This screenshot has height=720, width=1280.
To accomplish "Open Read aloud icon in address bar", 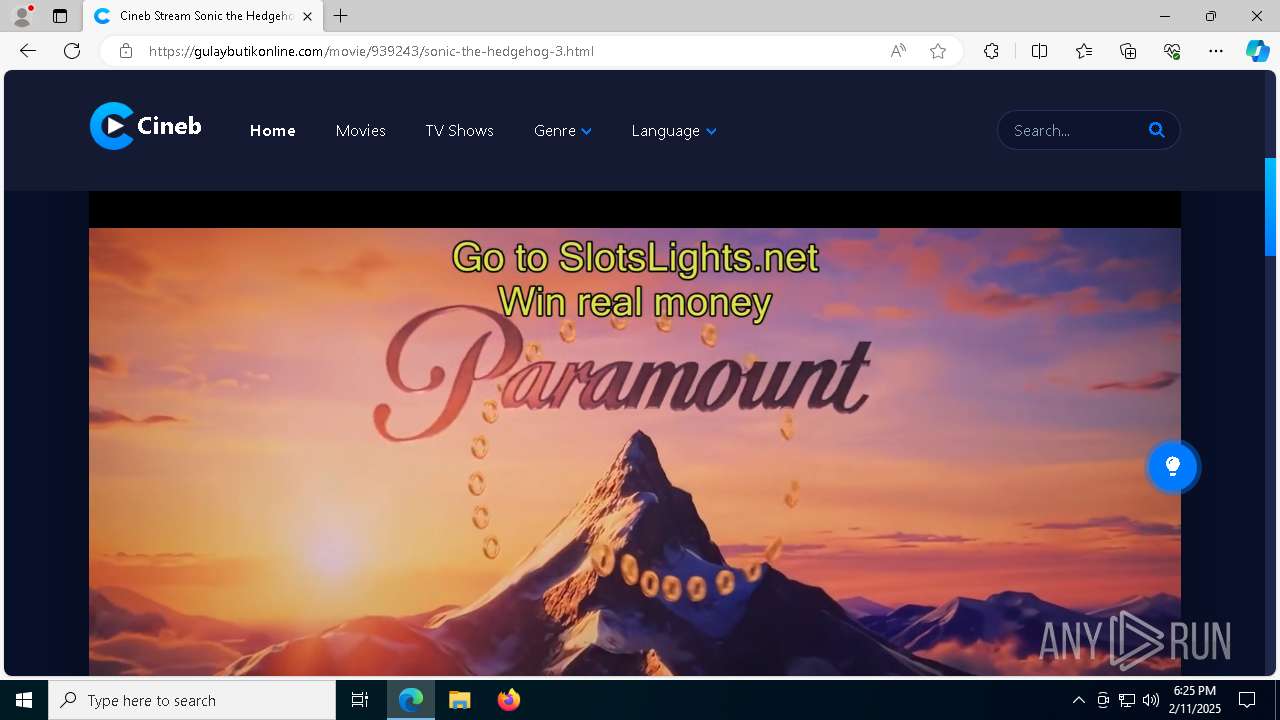I will (898, 51).
